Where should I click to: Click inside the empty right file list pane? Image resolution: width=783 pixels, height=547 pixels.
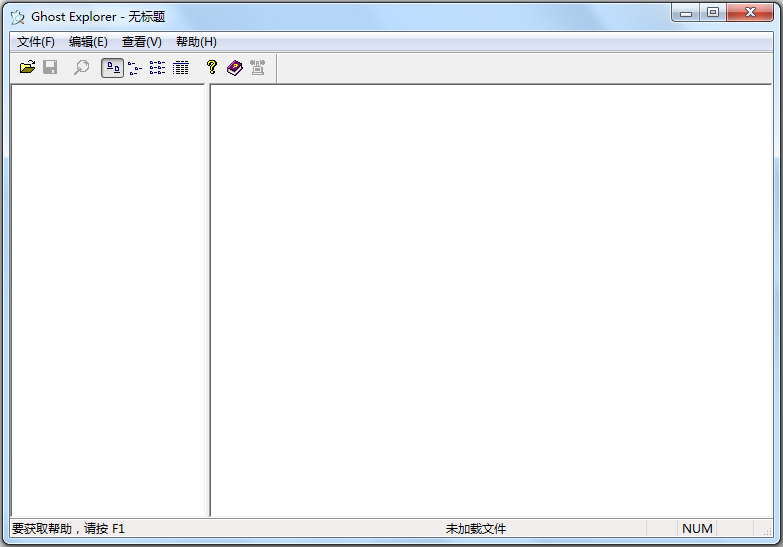tap(490, 300)
